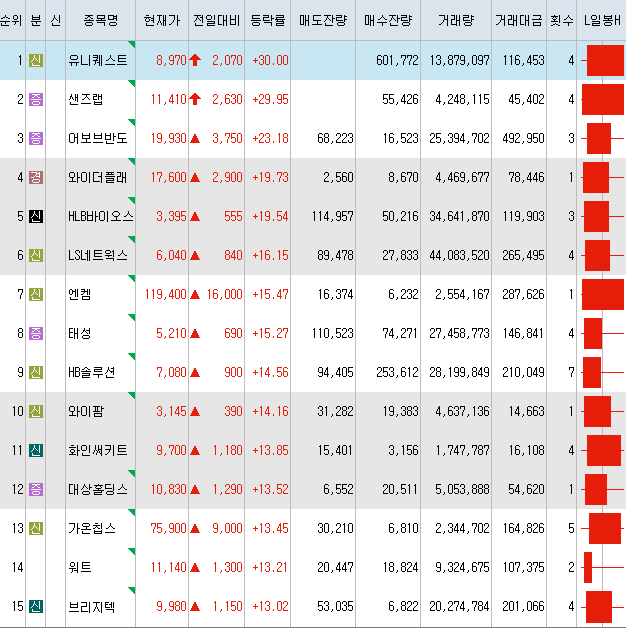Click the red up triangle for 워트

pos(195,568)
